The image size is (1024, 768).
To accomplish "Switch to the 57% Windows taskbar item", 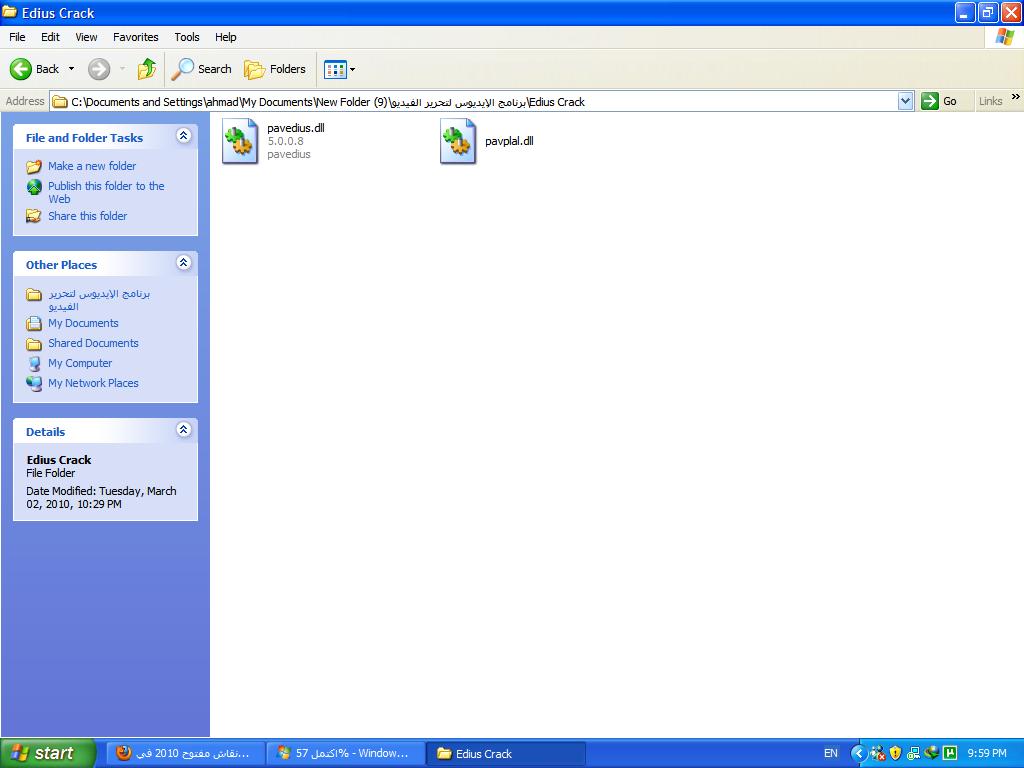I will click(x=345, y=754).
